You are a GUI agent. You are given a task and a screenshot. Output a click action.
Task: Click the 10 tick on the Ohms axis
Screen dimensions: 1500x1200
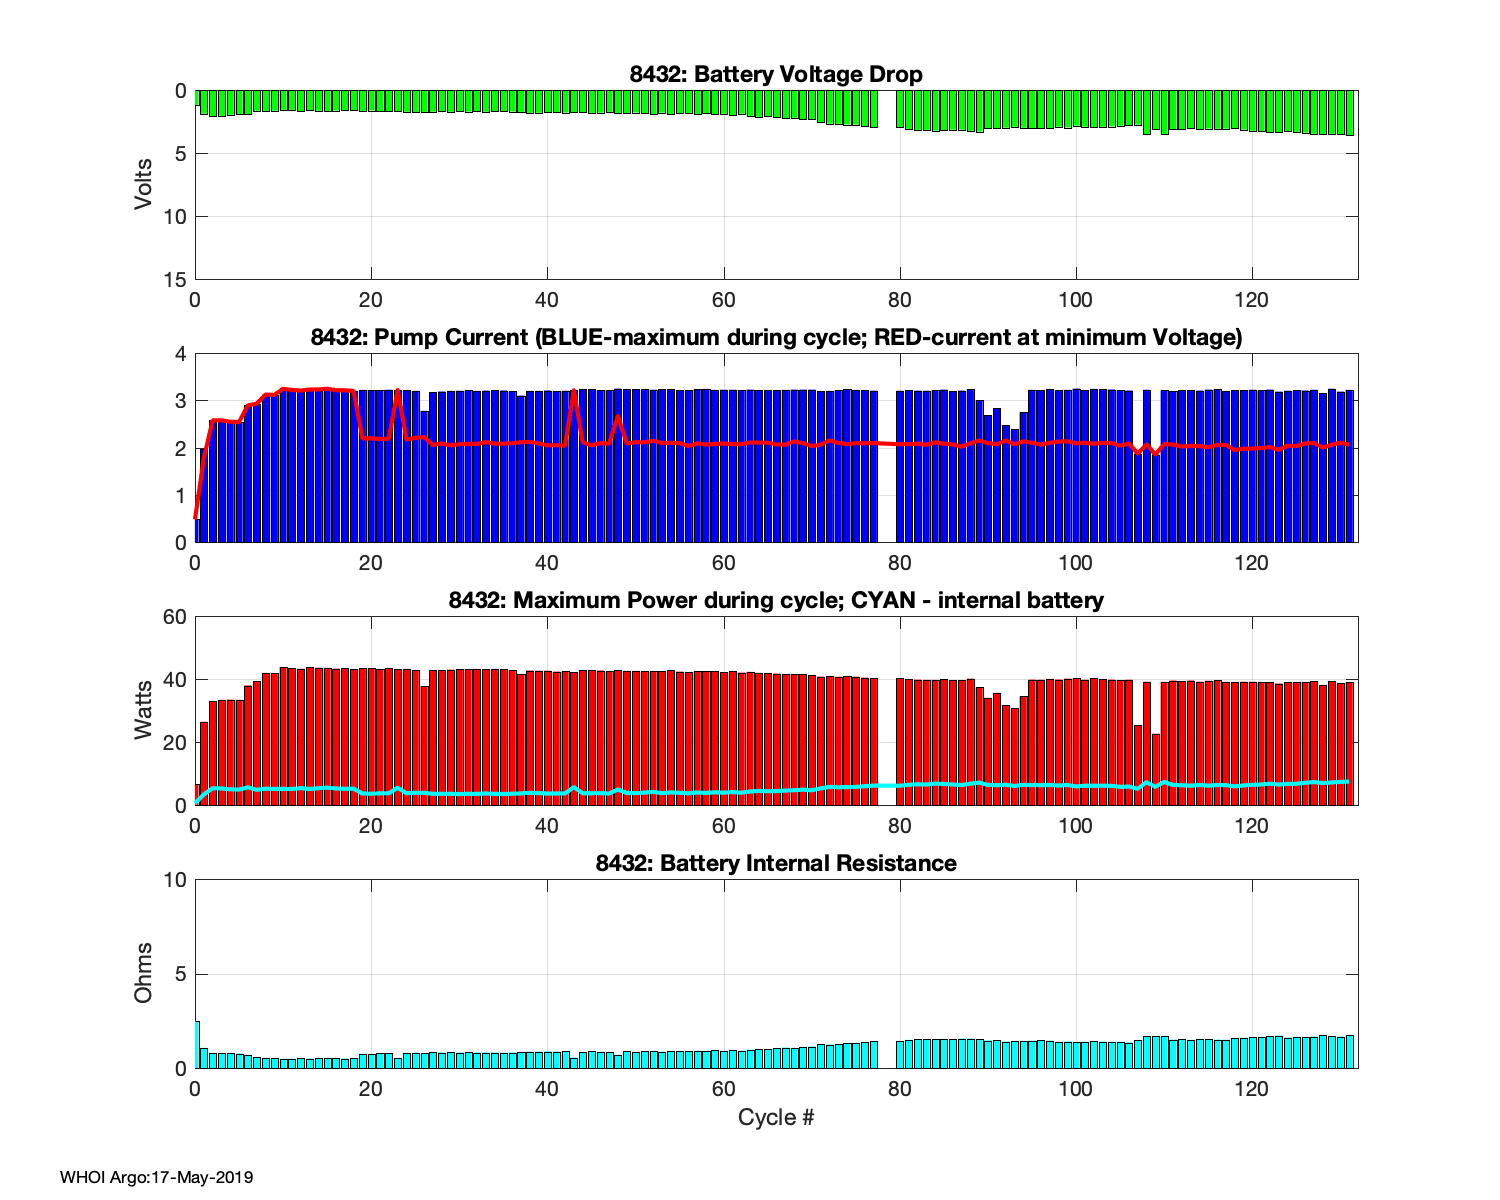pos(176,880)
